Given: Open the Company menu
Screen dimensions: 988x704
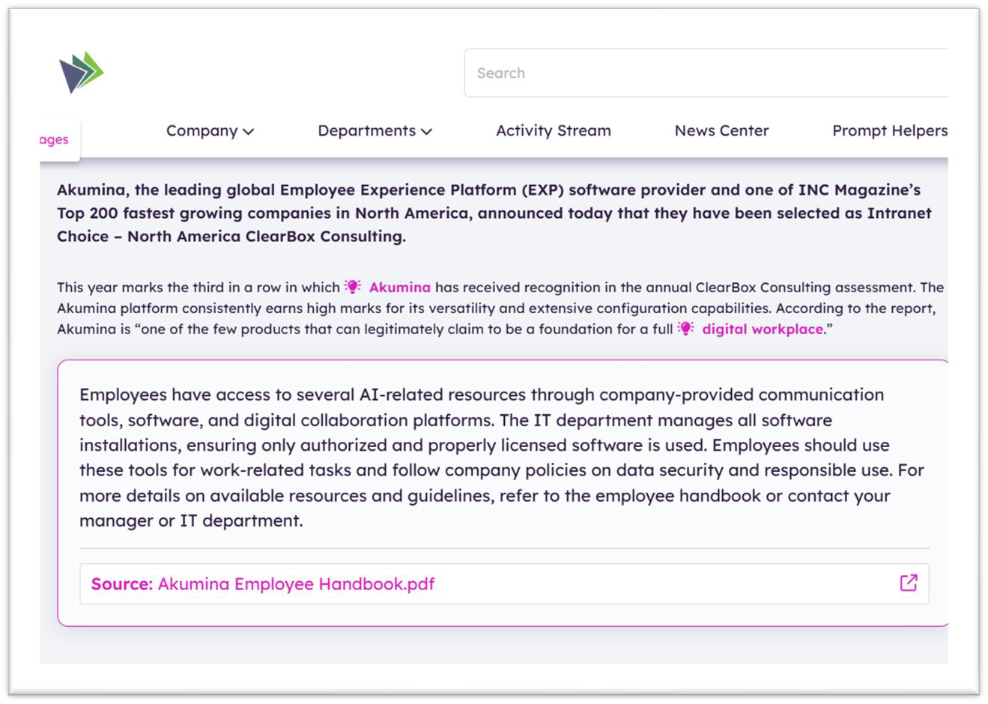Looking at the screenshot, I should point(209,130).
